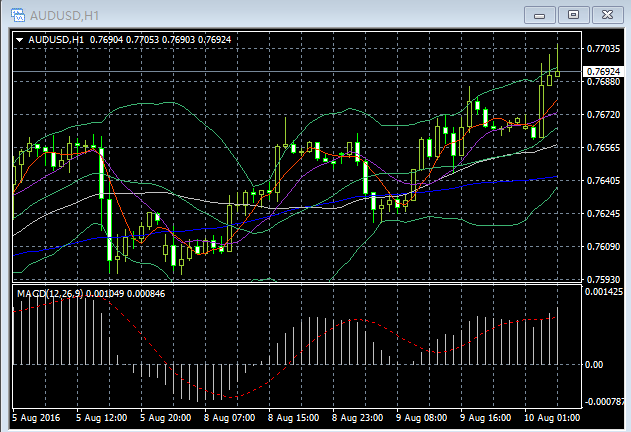Click price scale value 0.76405
The height and width of the screenshot is (432, 631).
click(603, 181)
